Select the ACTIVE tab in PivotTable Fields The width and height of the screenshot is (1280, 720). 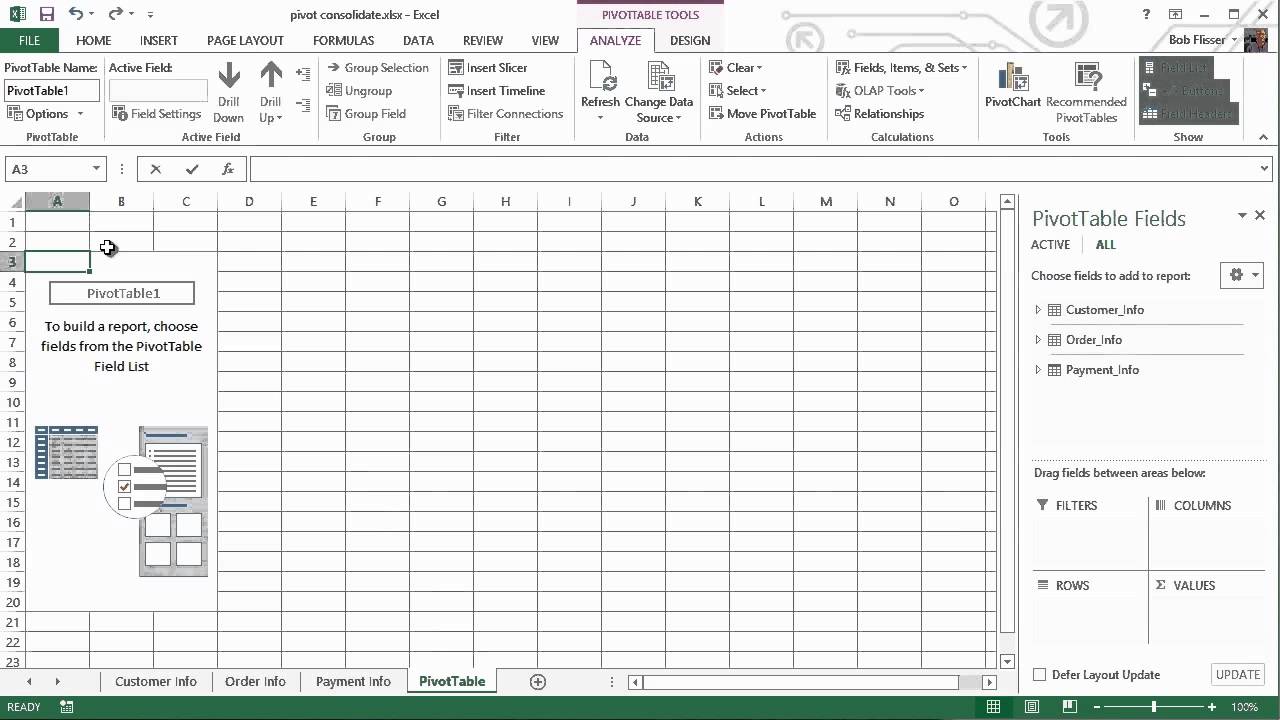point(1050,245)
